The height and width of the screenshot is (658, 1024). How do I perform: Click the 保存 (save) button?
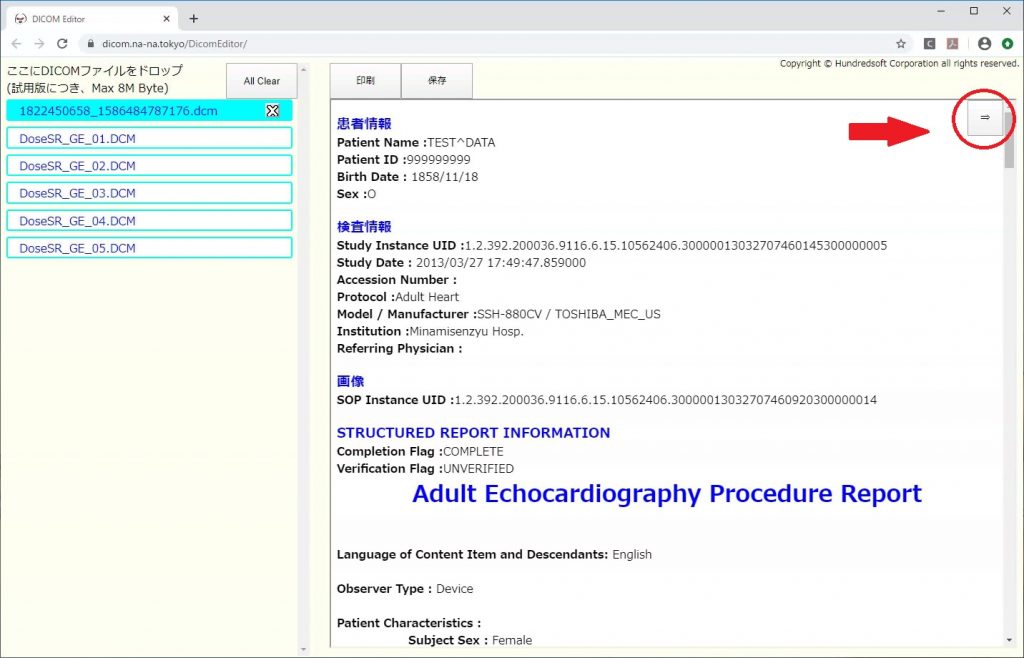(x=437, y=81)
